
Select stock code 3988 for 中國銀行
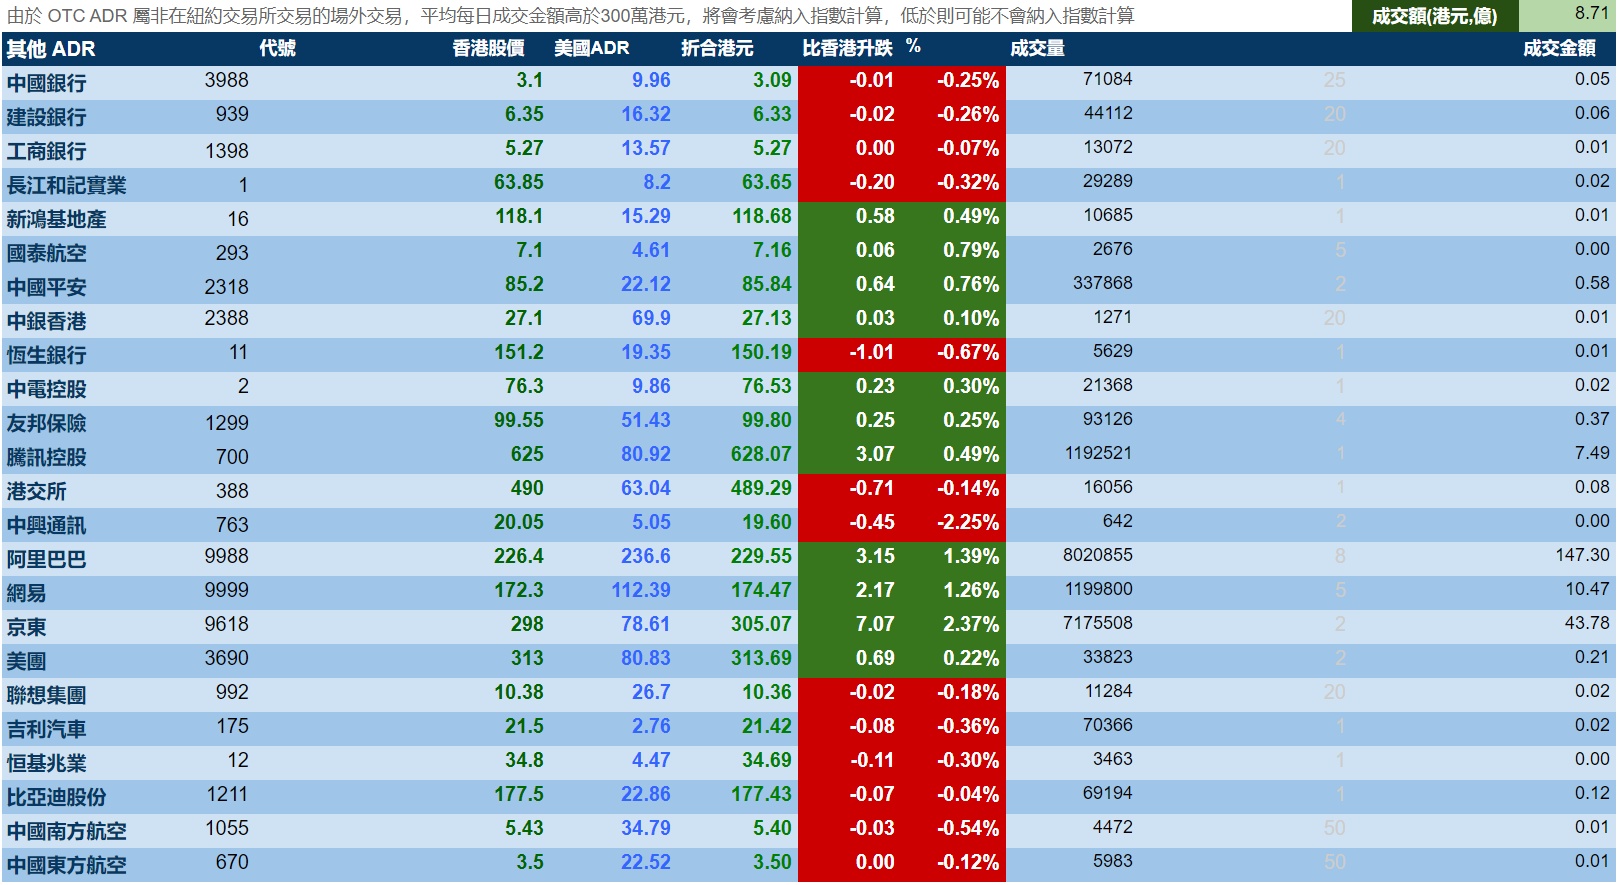[226, 80]
